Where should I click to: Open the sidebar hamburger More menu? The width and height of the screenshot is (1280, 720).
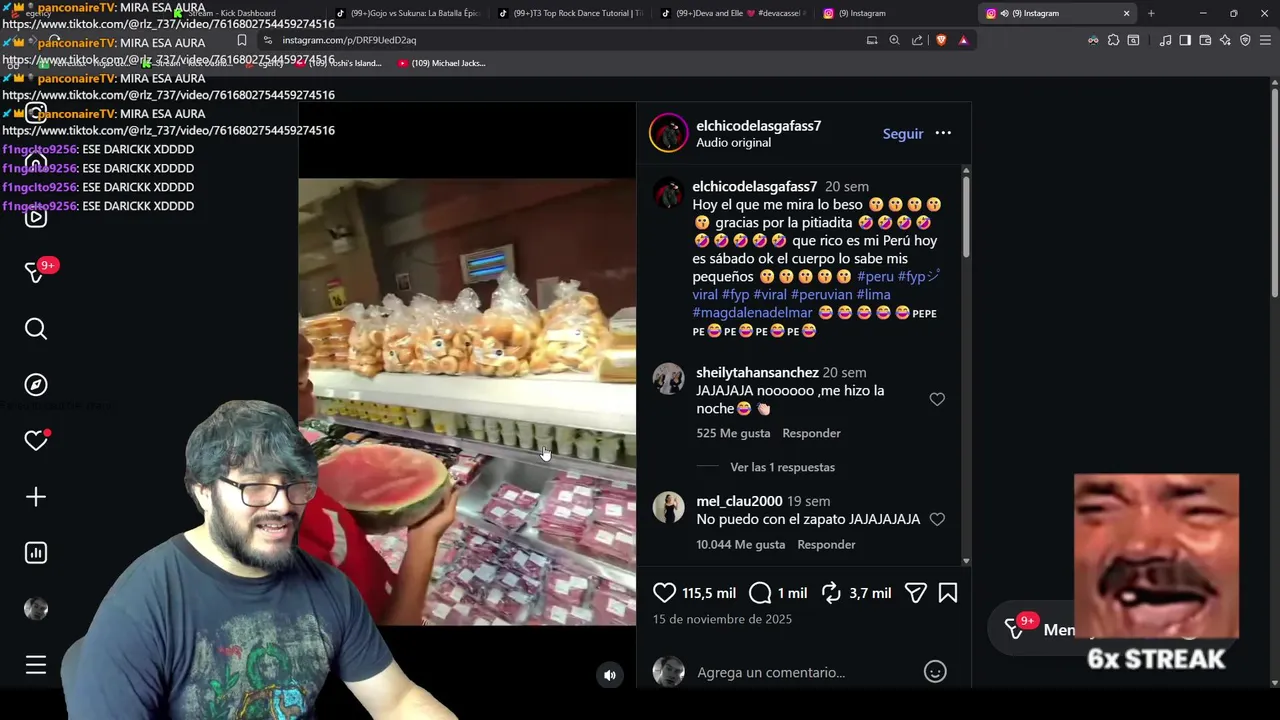coord(36,665)
